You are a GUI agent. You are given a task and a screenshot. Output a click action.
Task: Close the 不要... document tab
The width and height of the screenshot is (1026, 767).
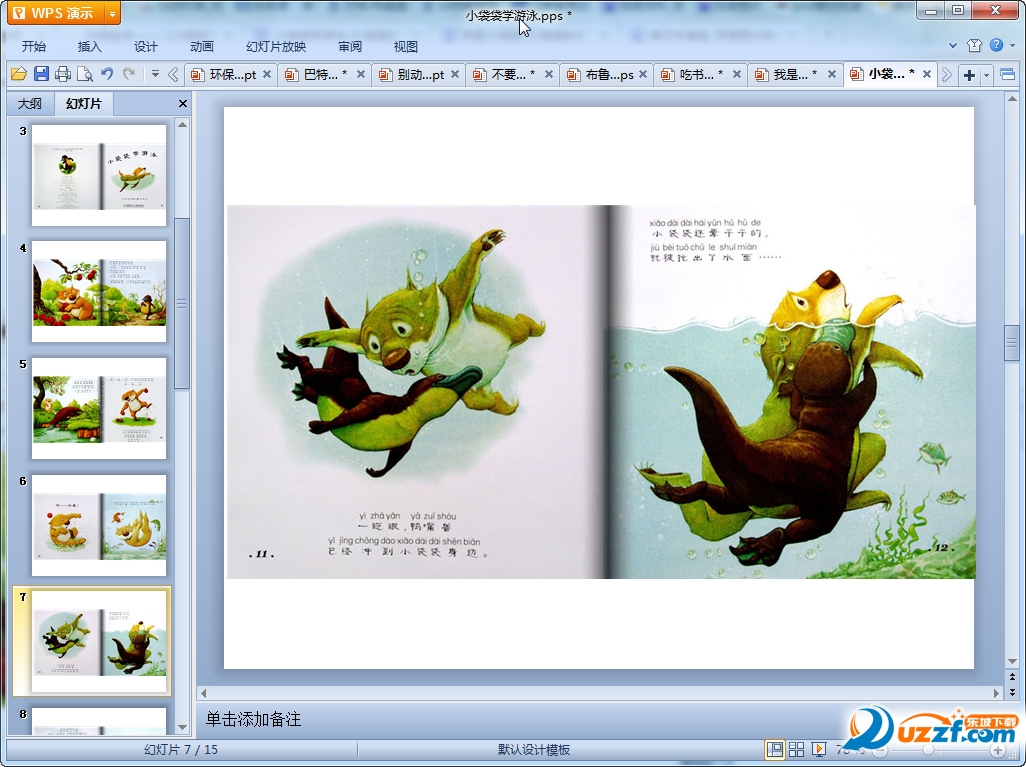(549, 75)
